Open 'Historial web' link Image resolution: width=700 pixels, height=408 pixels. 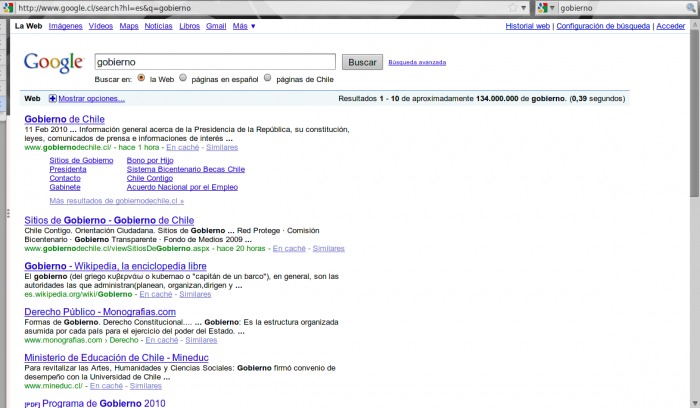[528, 26]
